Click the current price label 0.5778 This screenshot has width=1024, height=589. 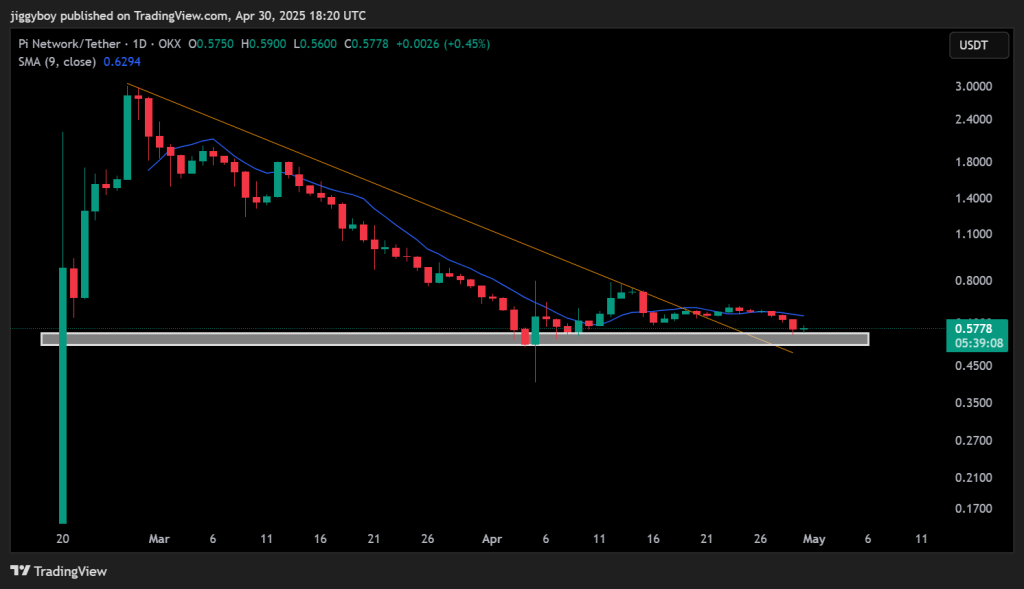click(x=973, y=328)
